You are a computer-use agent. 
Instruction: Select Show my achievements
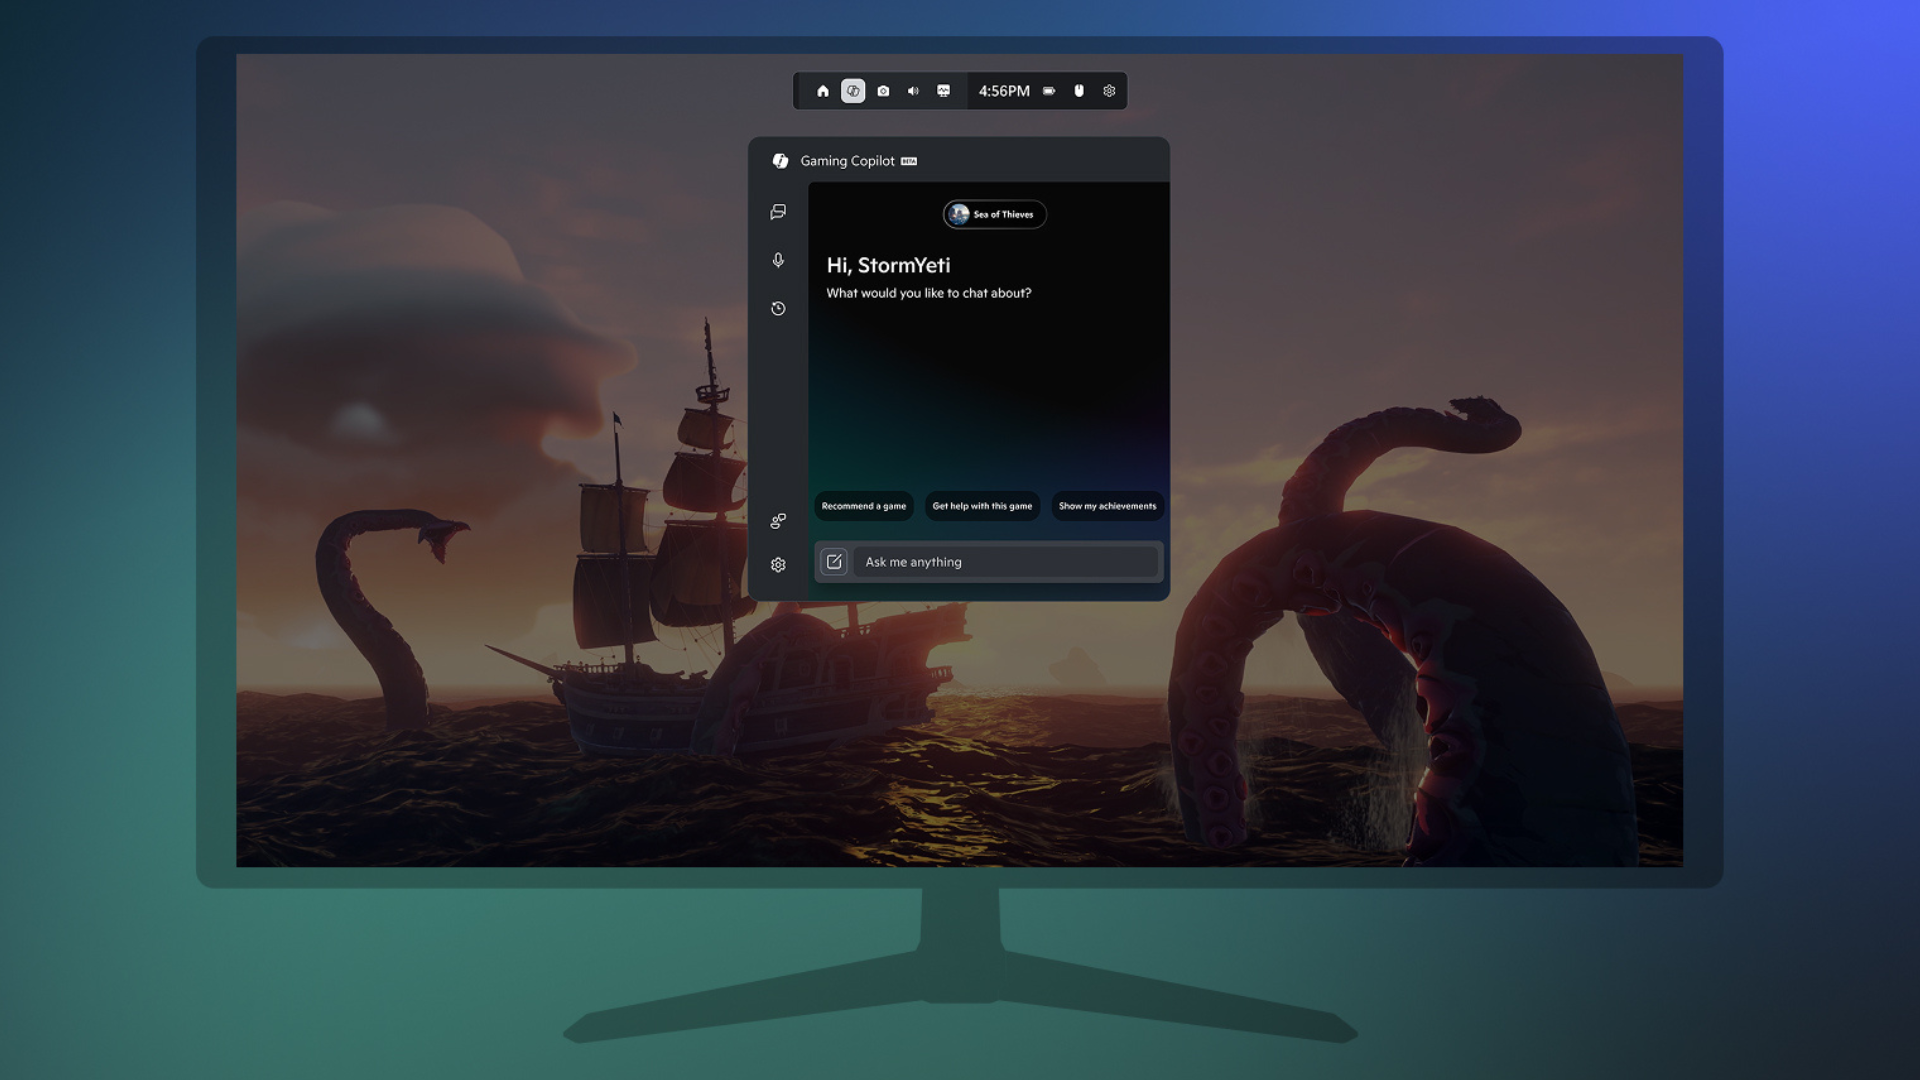(x=1108, y=506)
